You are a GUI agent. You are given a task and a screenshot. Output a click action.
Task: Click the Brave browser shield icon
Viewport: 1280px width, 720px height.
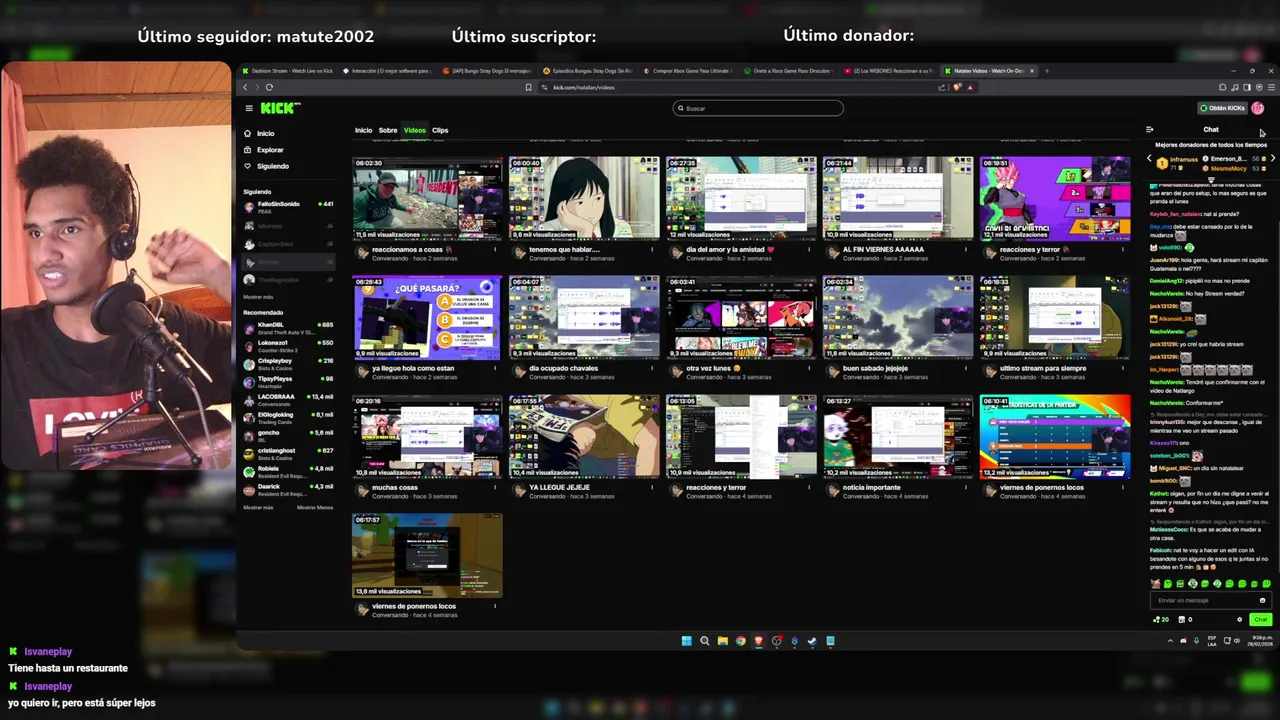click(x=958, y=87)
